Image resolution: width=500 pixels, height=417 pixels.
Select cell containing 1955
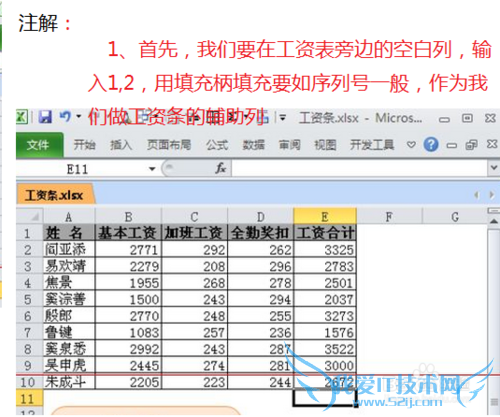[128, 282]
